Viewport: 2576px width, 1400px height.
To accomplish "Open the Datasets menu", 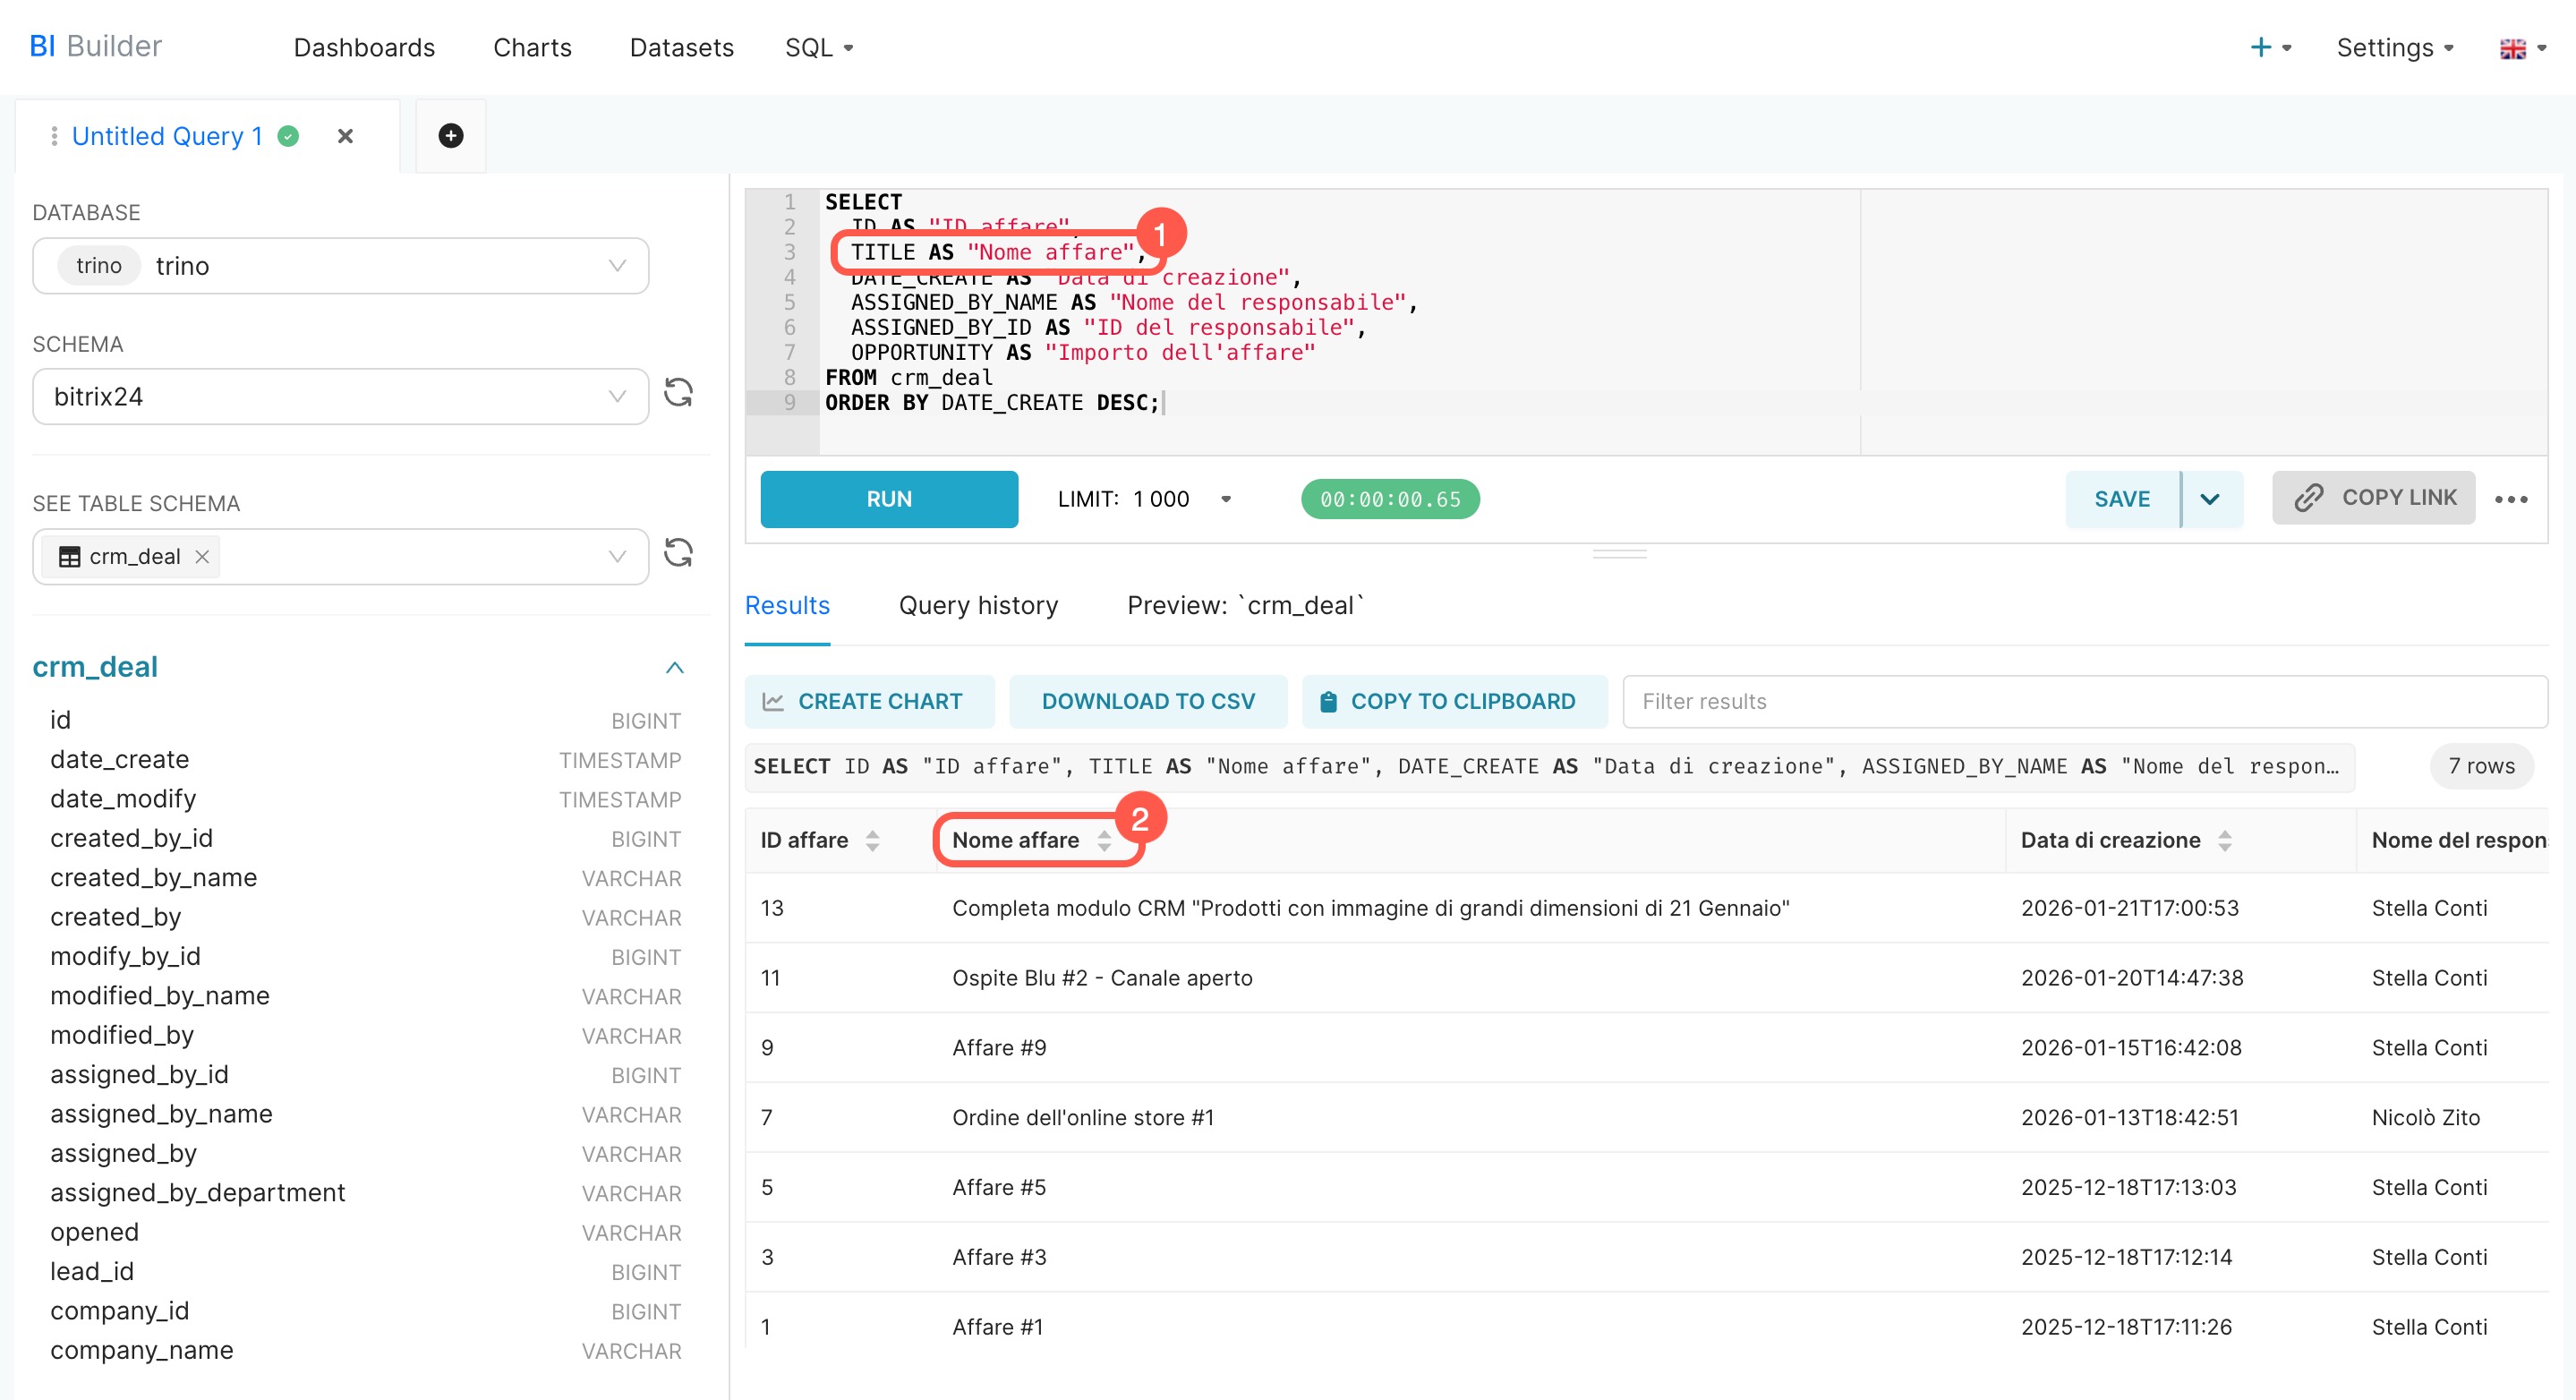I will (x=681, y=47).
